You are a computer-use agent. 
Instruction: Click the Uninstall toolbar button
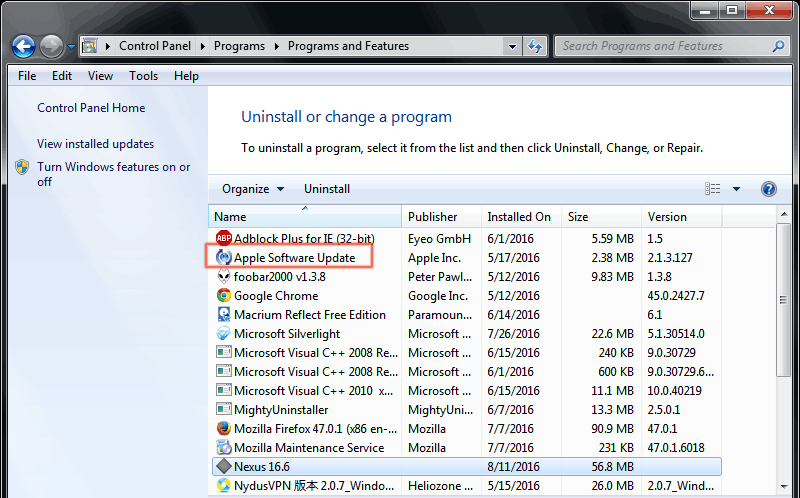pyautogui.click(x=327, y=189)
